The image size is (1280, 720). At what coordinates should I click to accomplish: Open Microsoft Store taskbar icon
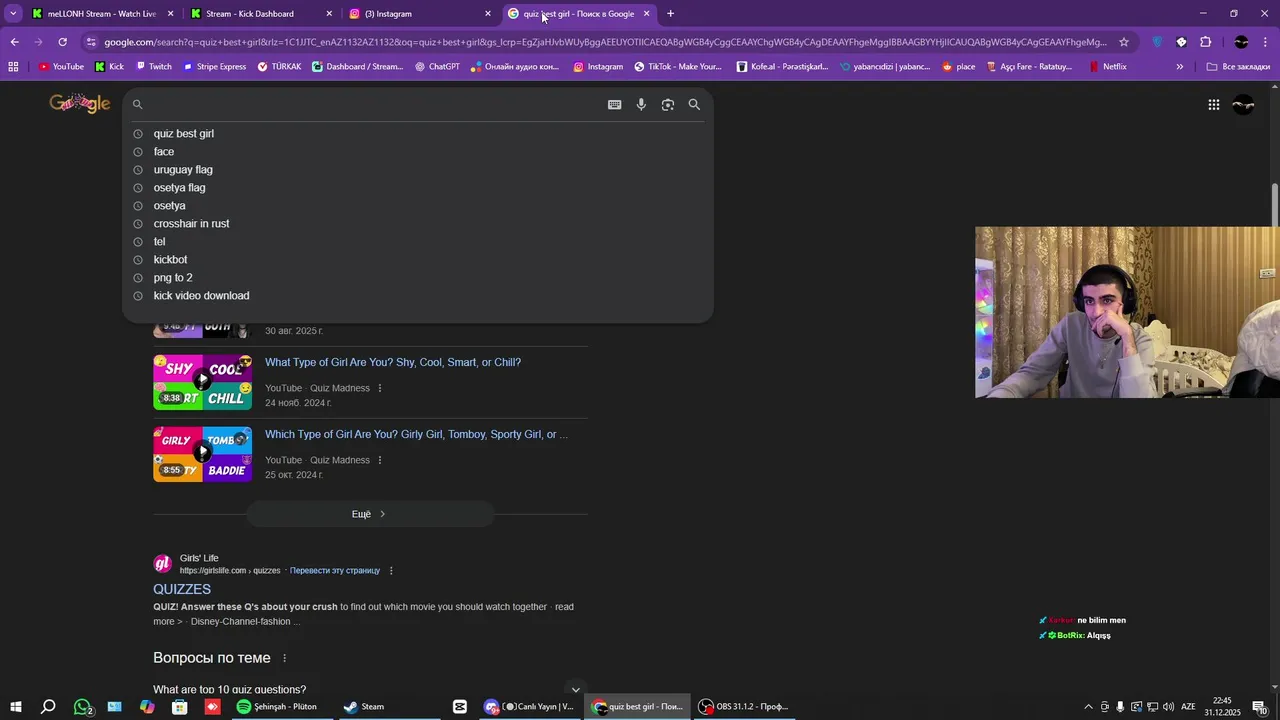[180, 706]
